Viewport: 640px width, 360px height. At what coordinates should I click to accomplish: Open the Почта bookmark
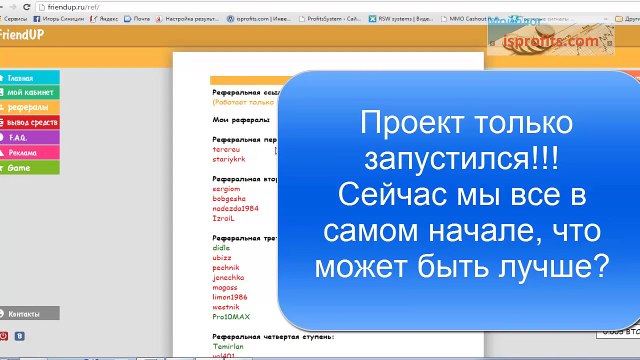(137, 19)
